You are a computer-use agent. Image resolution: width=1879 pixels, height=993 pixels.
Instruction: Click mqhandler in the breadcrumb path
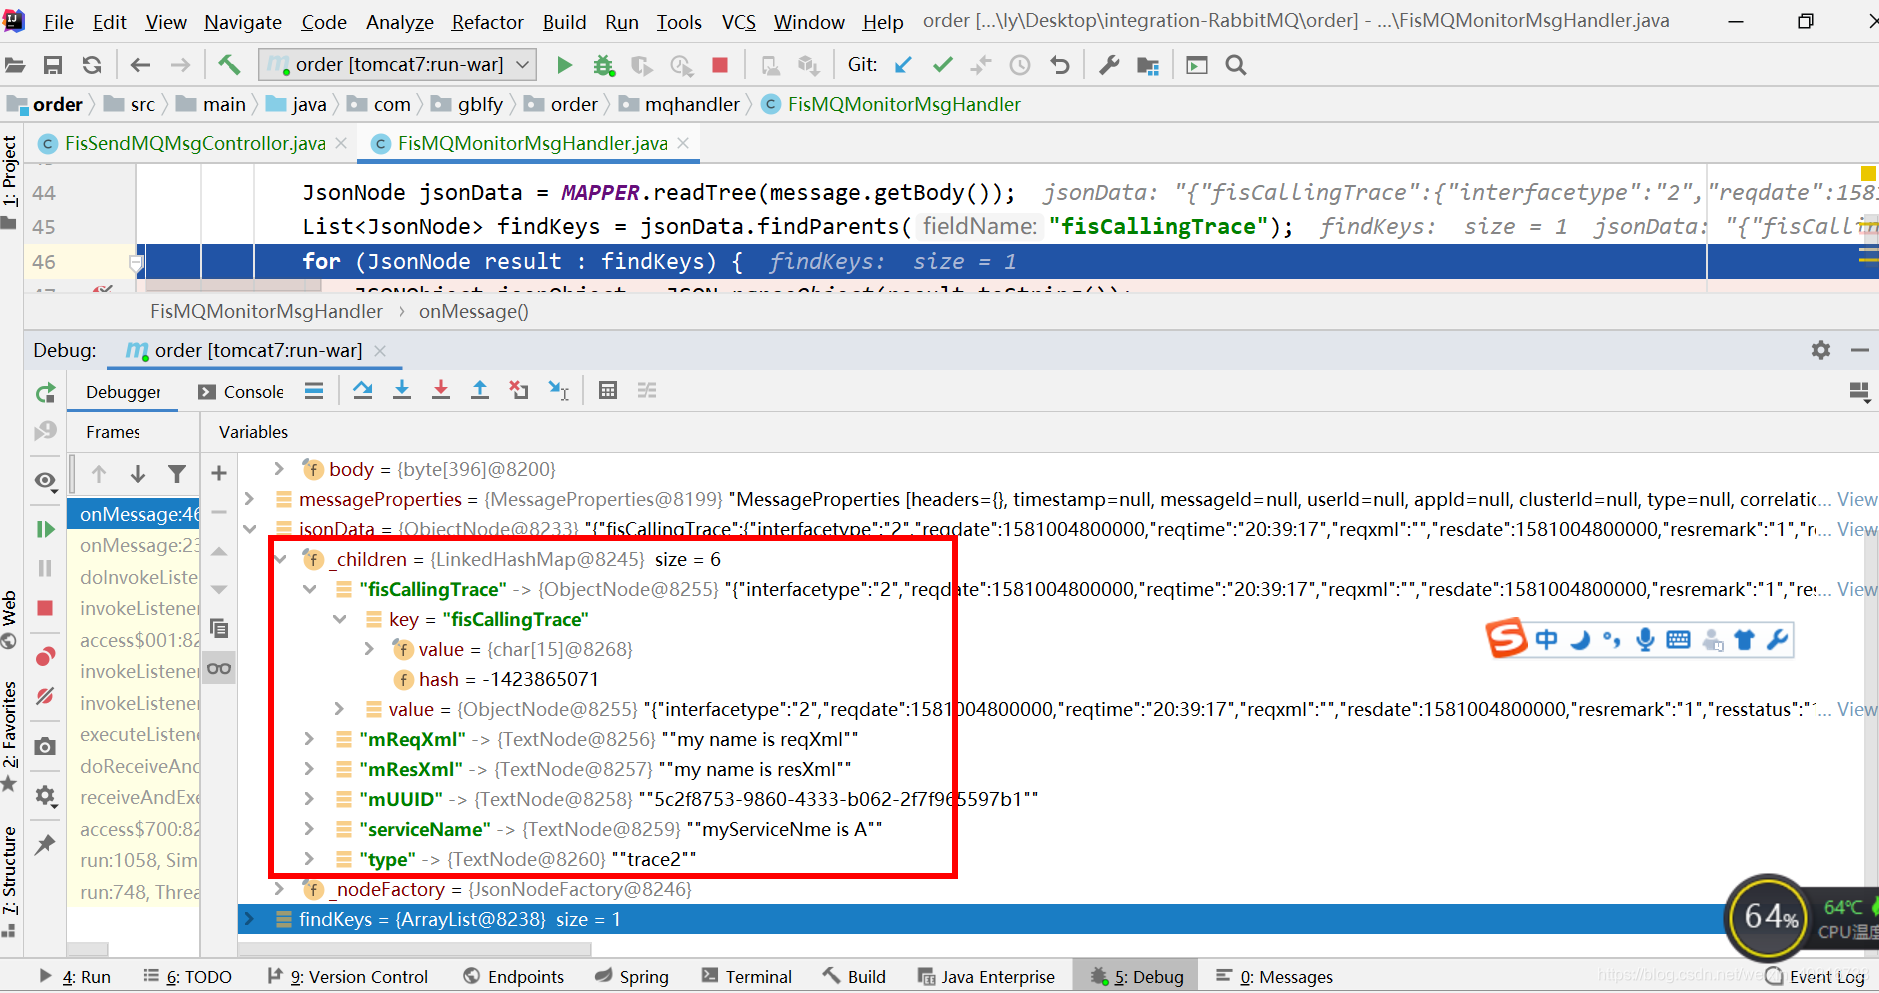[692, 105]
